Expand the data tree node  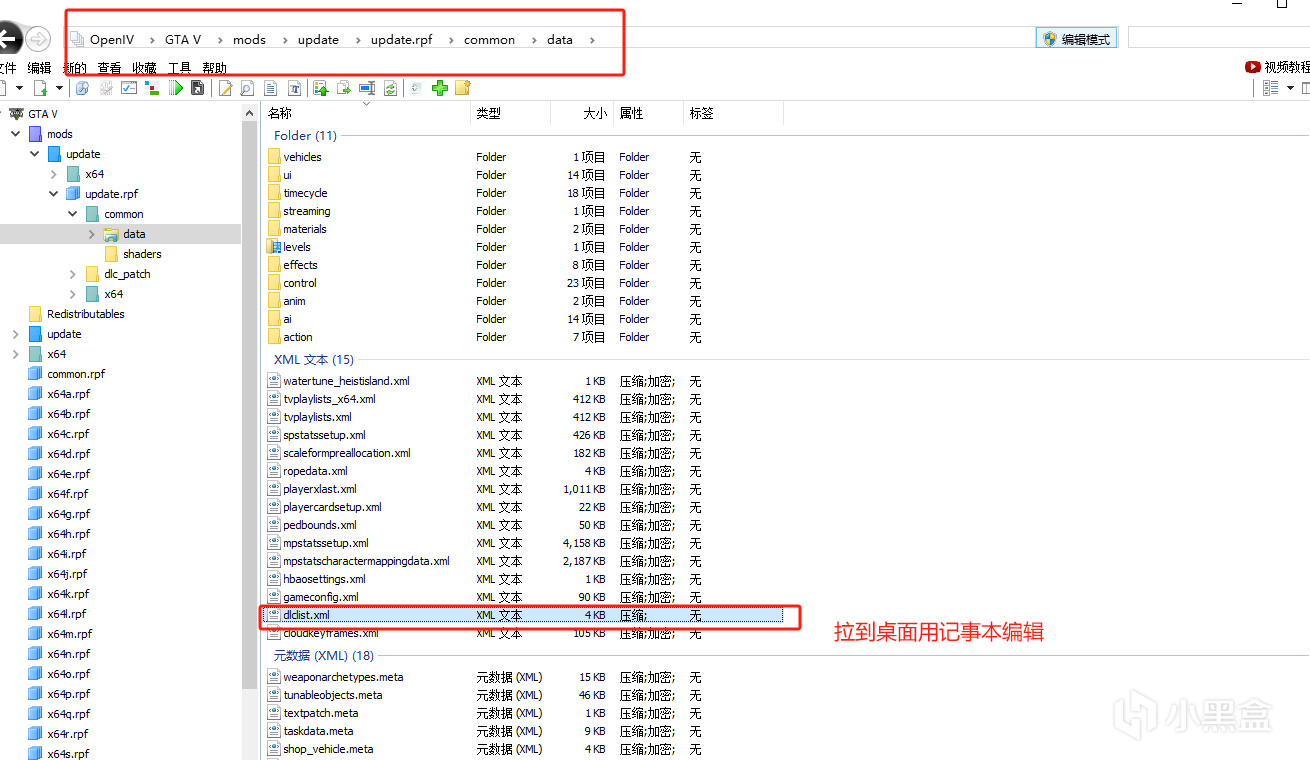coord(92,234)
